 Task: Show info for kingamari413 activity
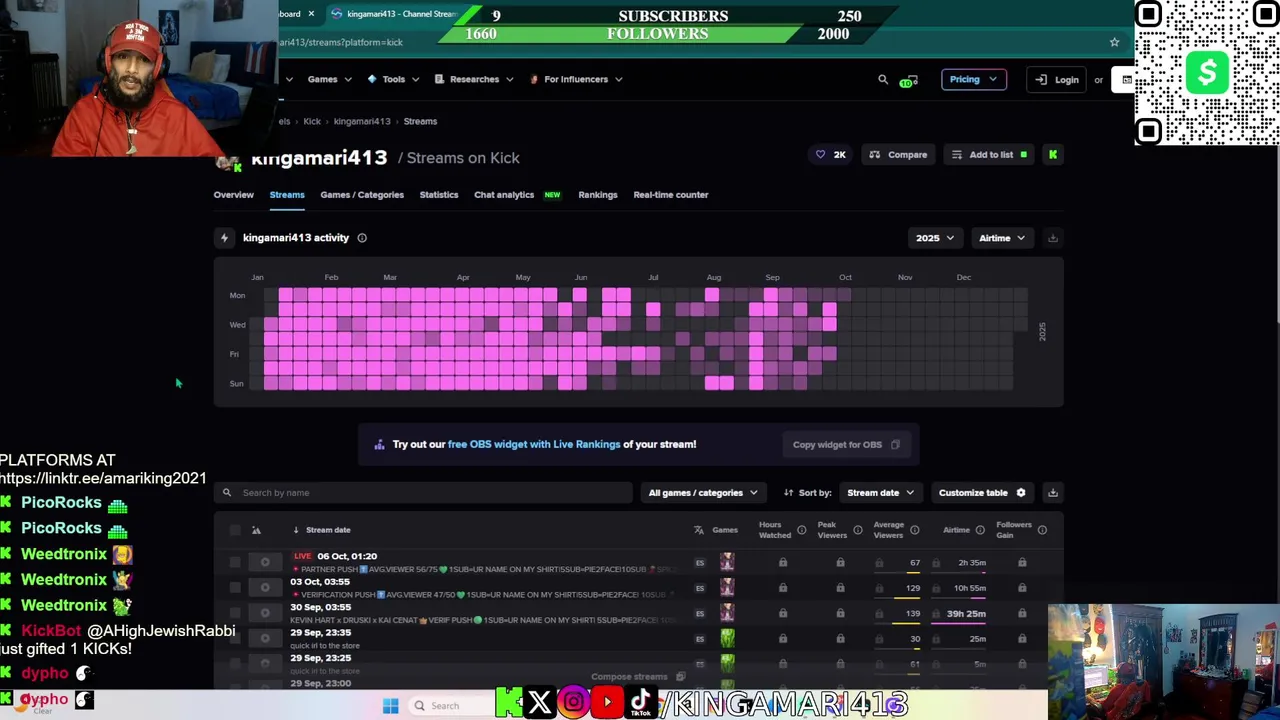click(362, 238)
